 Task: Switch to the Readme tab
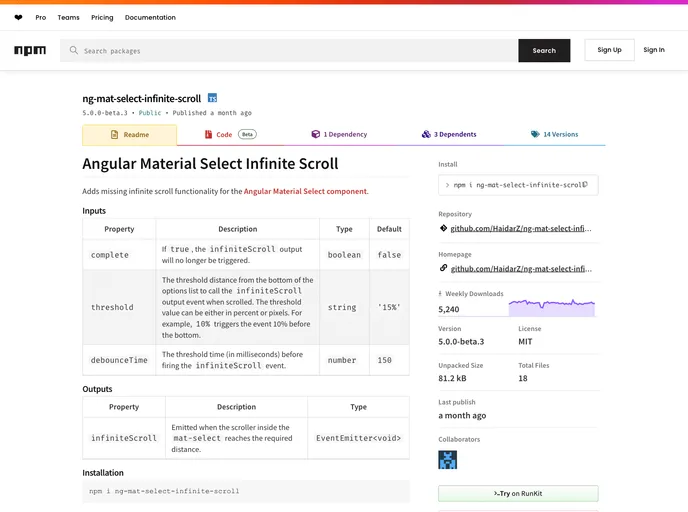click(129, 135)
